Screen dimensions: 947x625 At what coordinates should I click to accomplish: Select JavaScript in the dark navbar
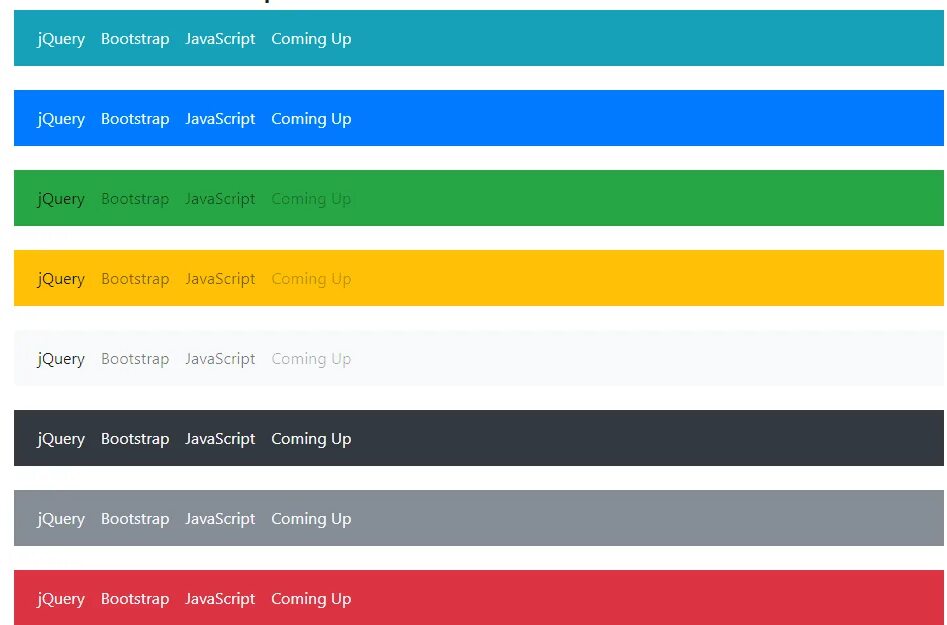(x=220, y=440)
